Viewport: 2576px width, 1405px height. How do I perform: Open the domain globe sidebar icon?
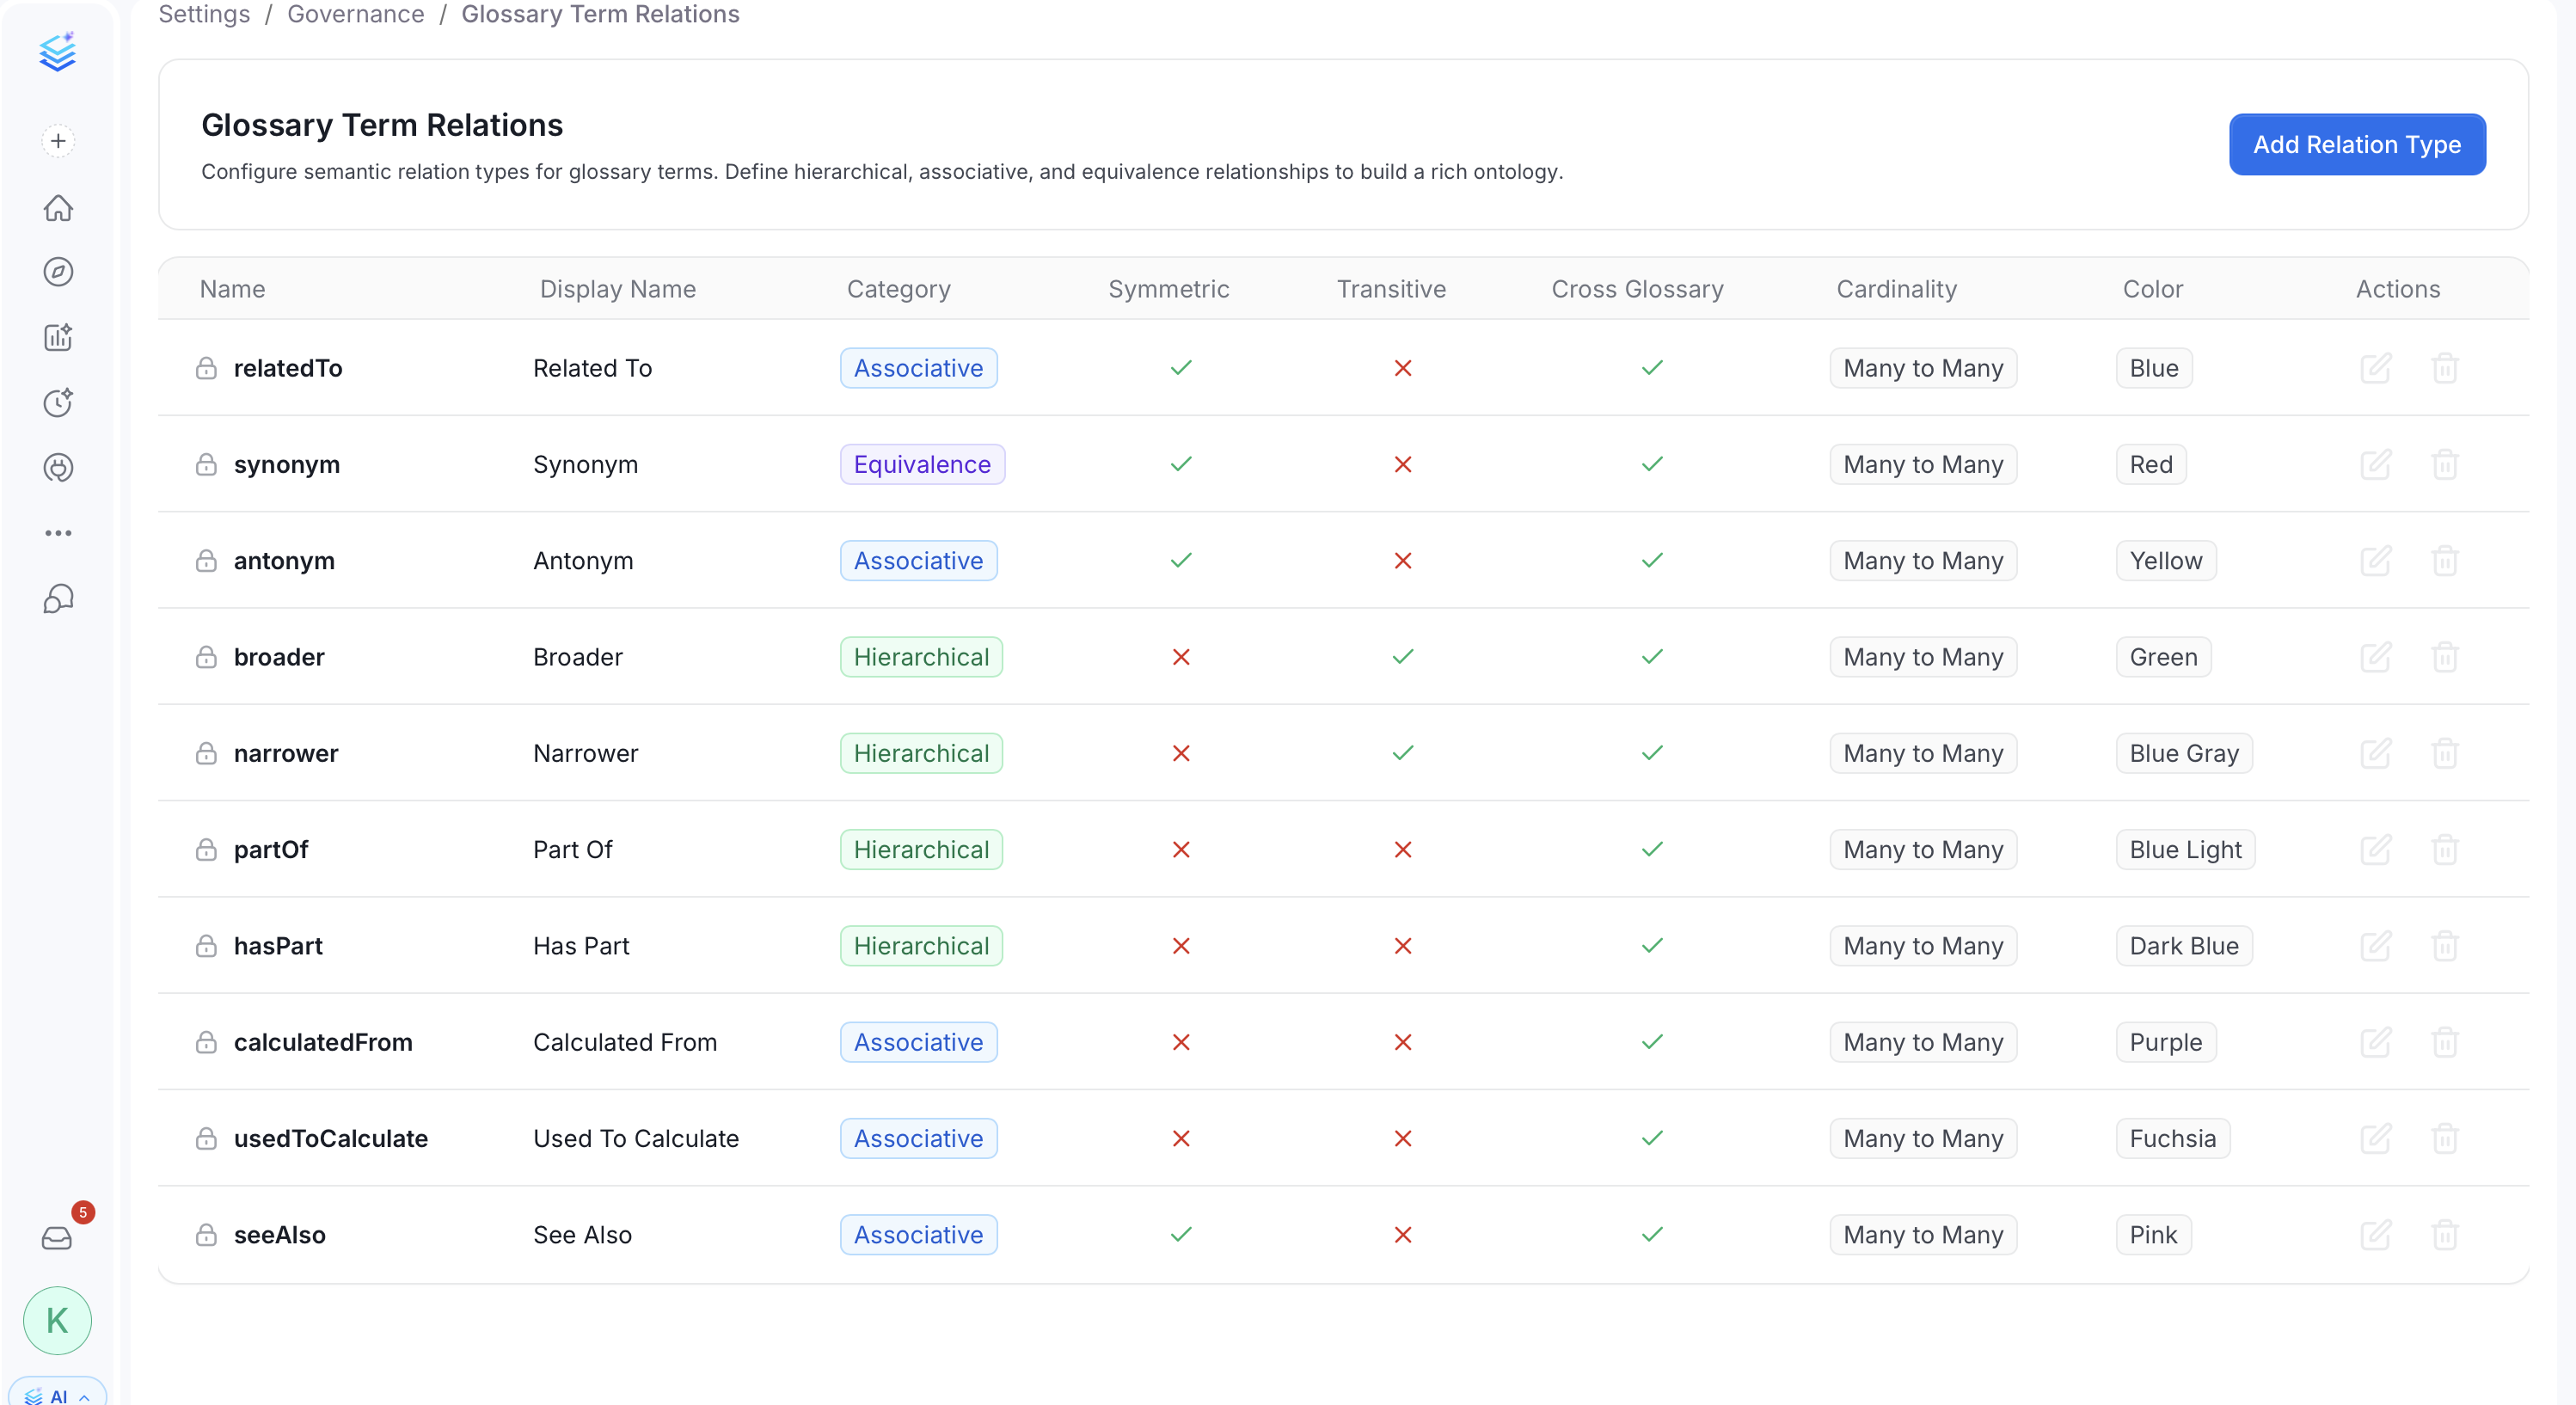pos(58,467)
